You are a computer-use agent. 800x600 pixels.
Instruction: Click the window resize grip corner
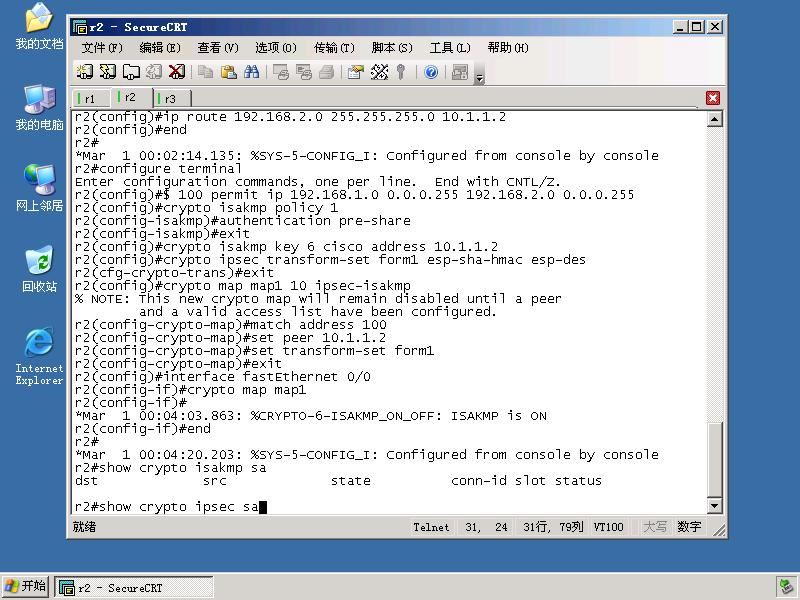719,531
